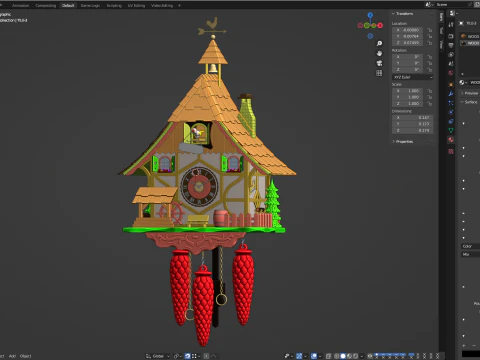Open the Global transform orientation dropdown
This screenshot has width=480, height=360.
pos(158,356)
